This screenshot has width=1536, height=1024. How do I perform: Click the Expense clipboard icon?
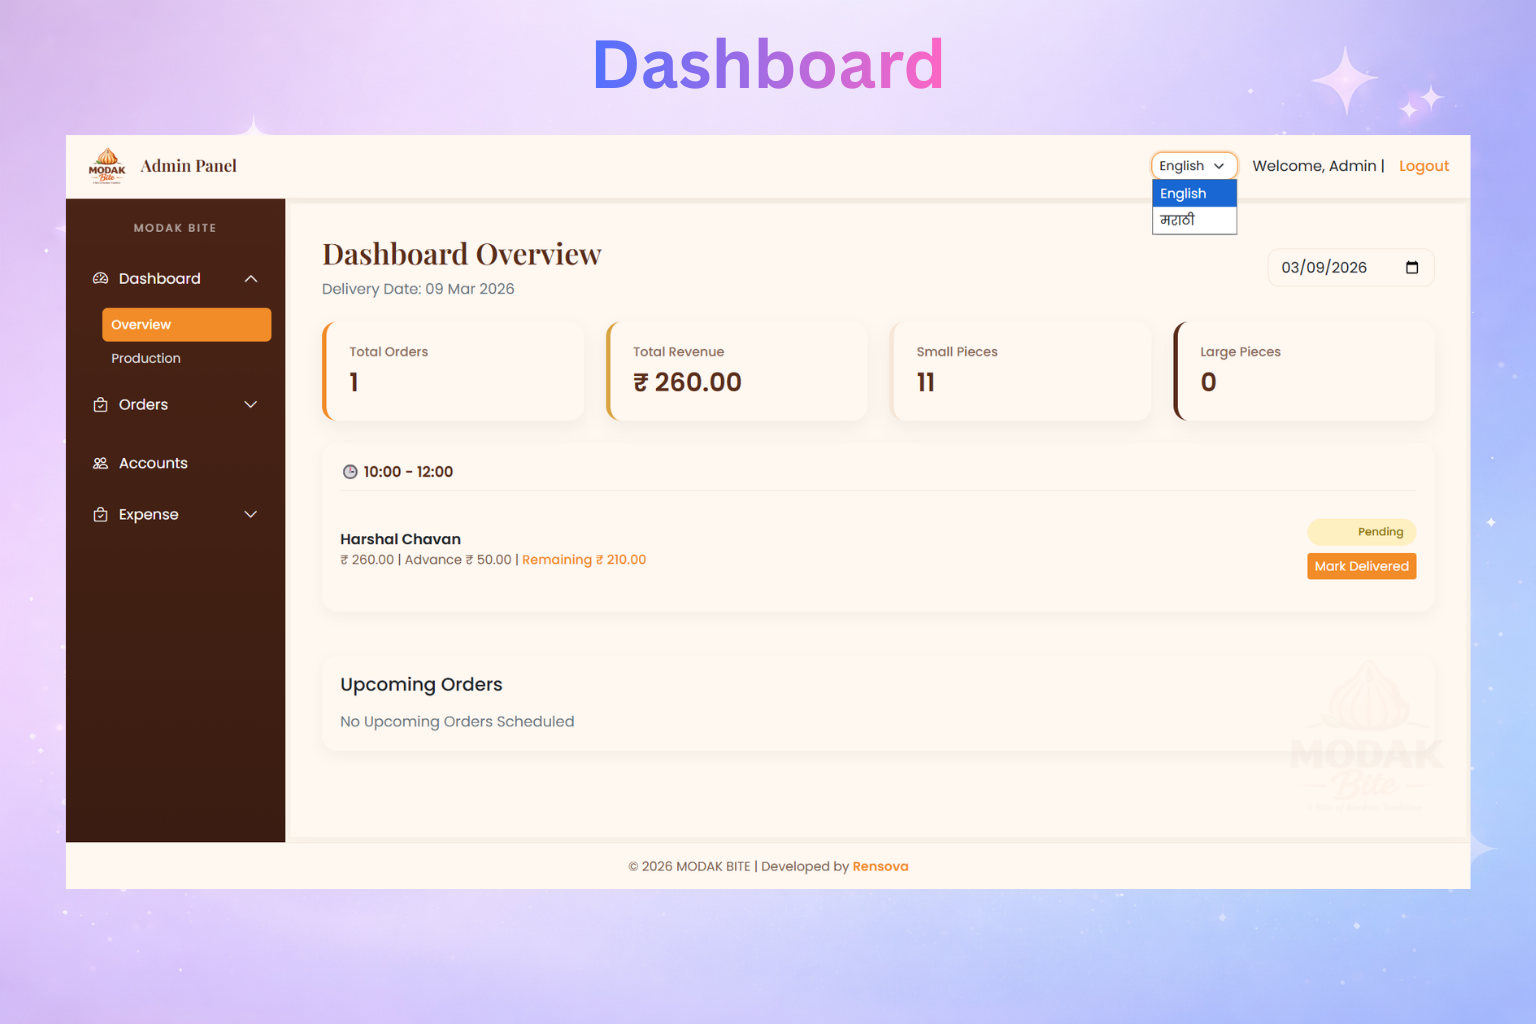click(x=100, y=515)
